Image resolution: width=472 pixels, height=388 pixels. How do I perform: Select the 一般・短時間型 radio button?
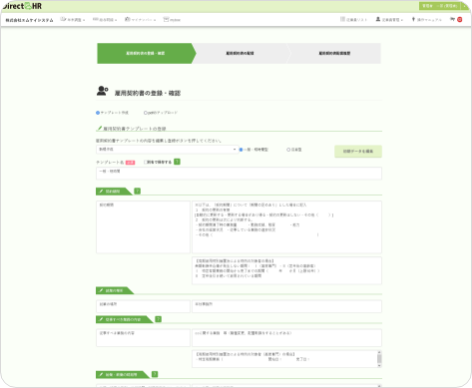tap(241, 150)
